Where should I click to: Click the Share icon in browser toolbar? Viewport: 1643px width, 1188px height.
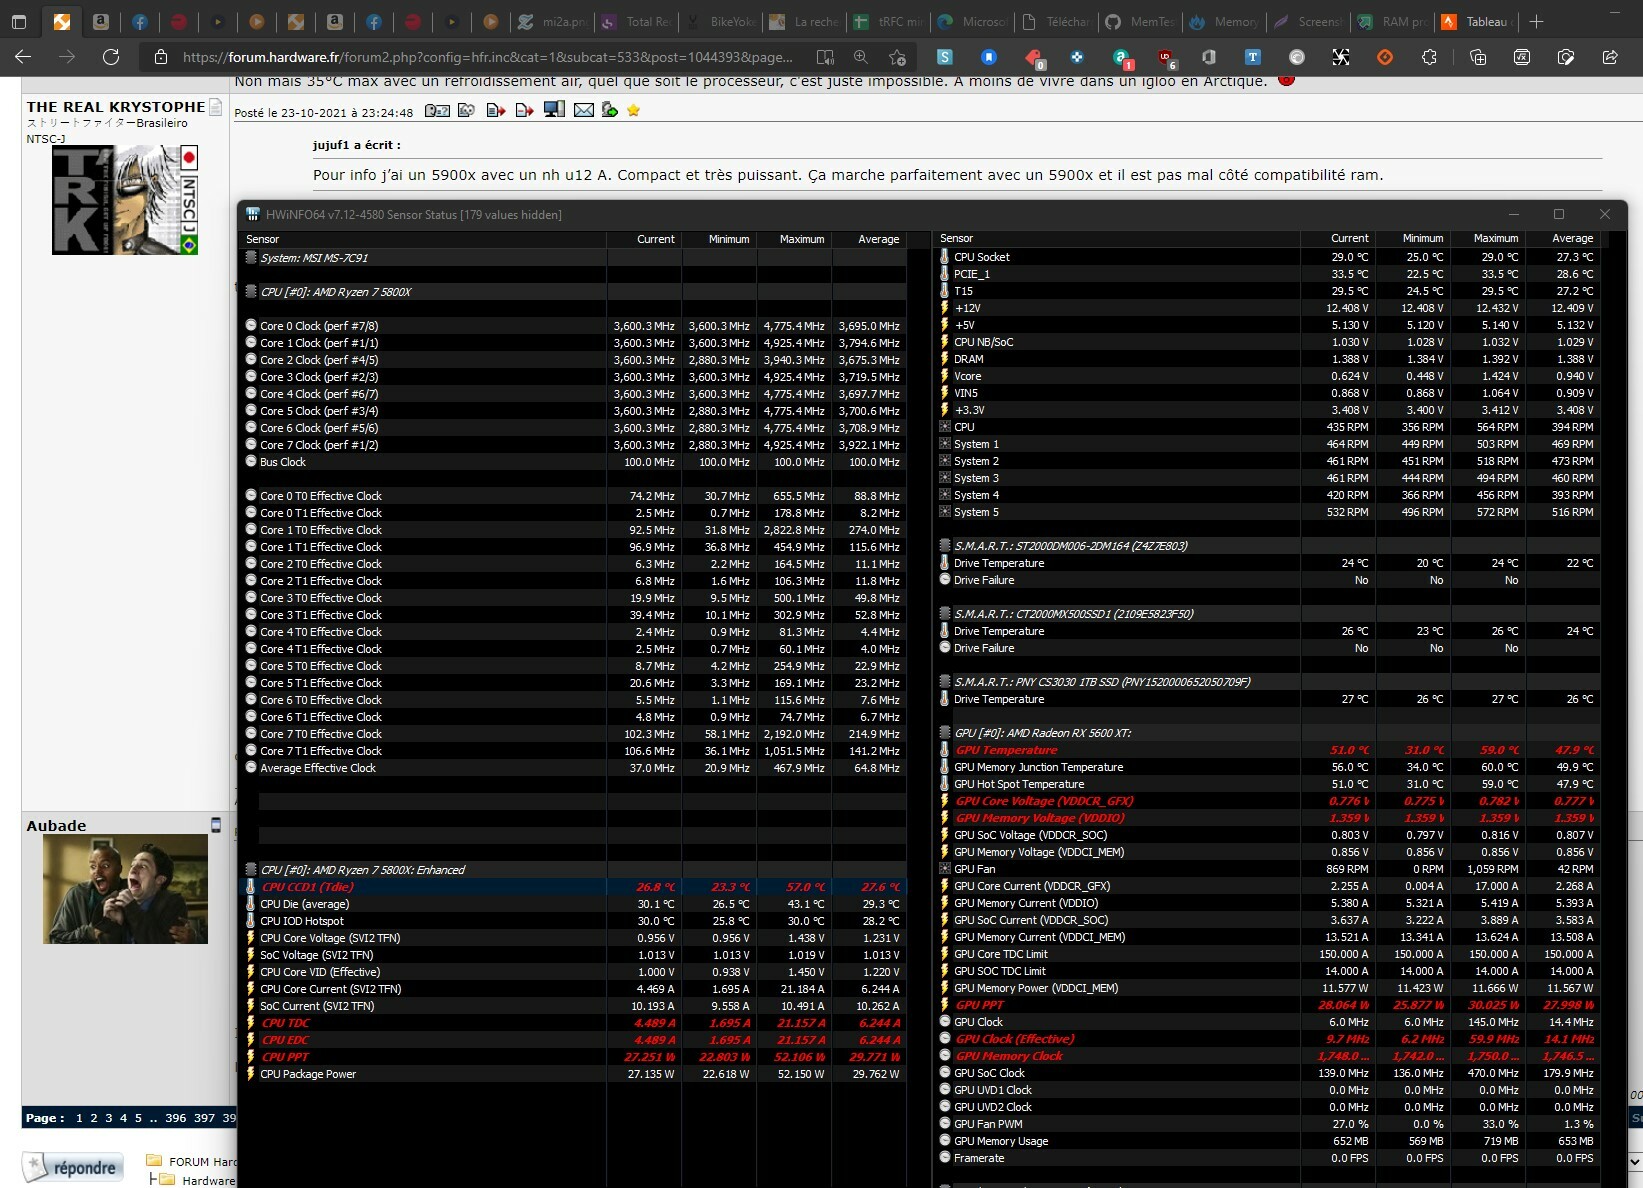1610,57
